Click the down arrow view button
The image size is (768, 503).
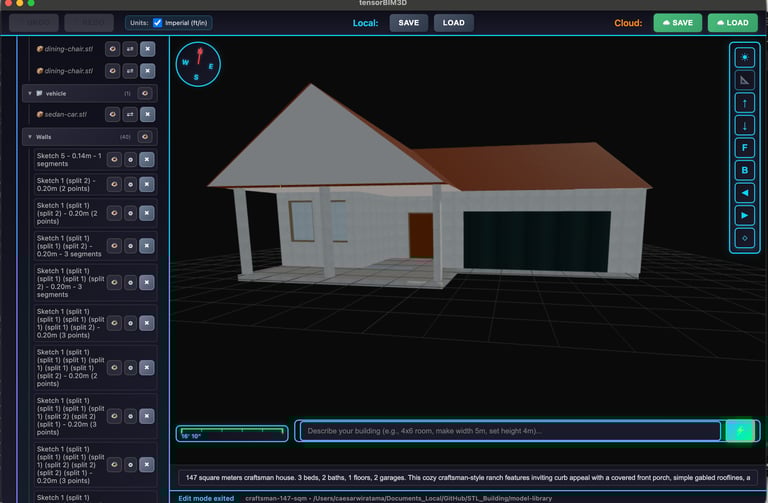tap(744, 125)
